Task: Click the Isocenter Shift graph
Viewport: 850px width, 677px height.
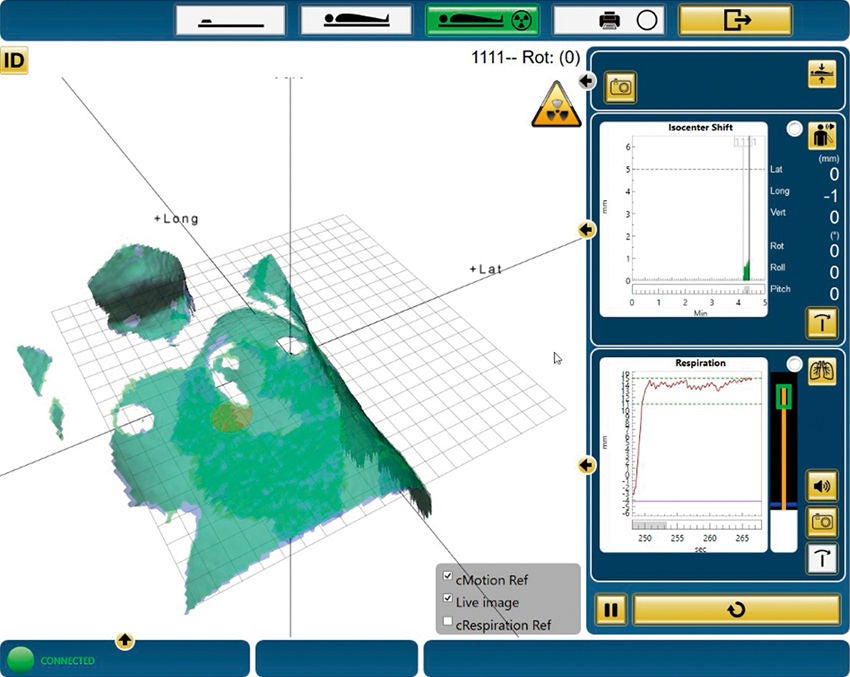Action: tap(684, 220)
